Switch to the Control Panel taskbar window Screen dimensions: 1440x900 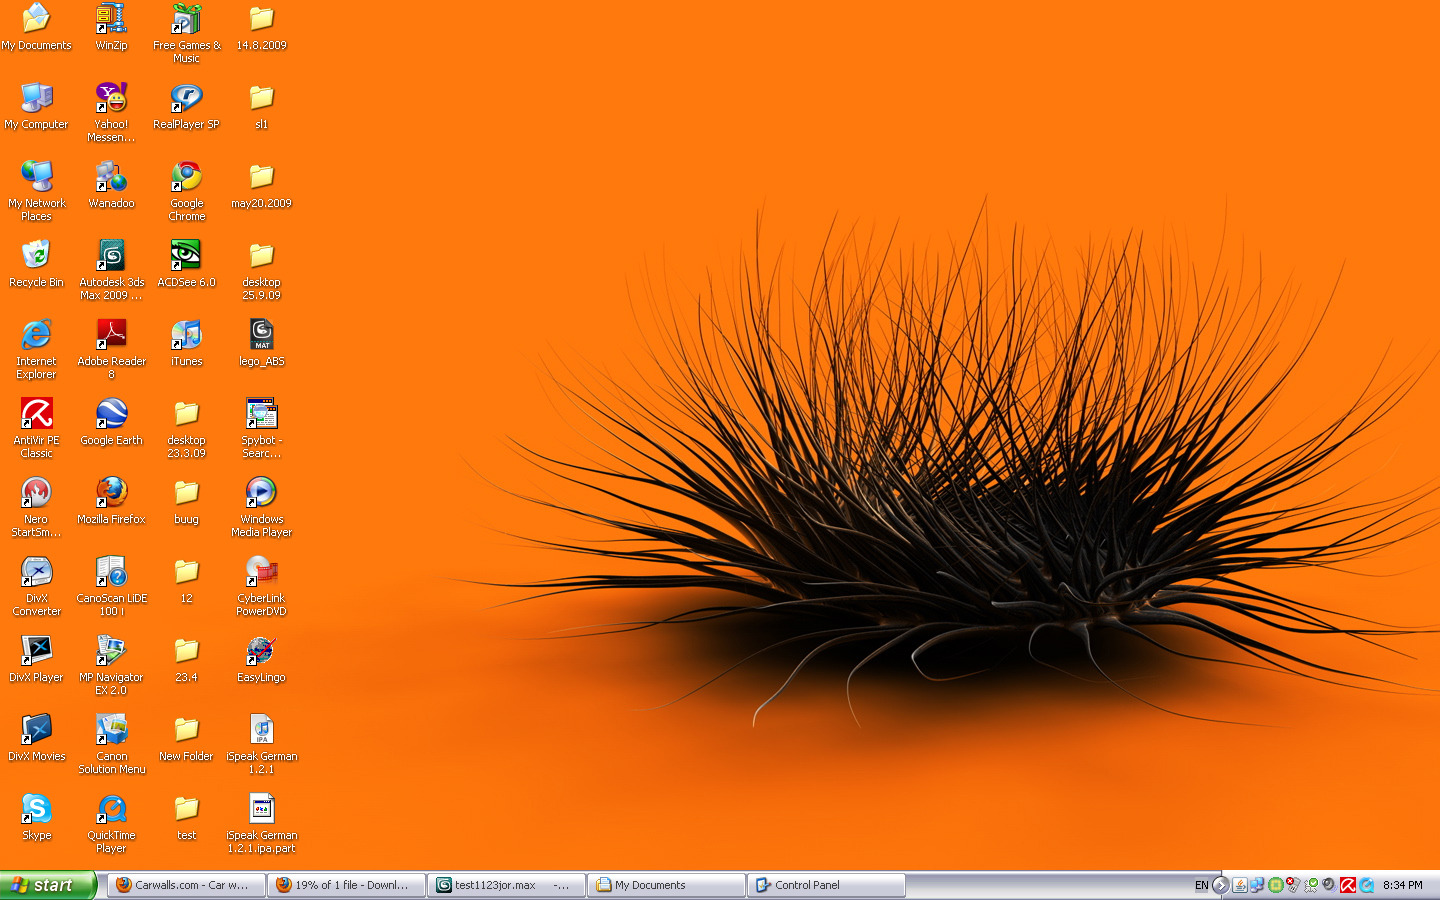pos(826,885)
